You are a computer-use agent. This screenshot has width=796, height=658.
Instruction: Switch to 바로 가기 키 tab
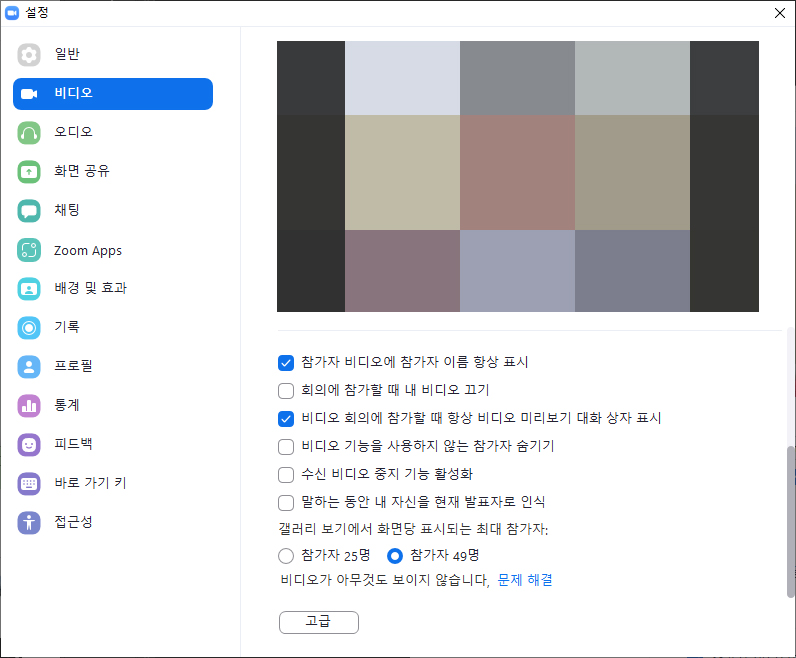tap(113, 483)
